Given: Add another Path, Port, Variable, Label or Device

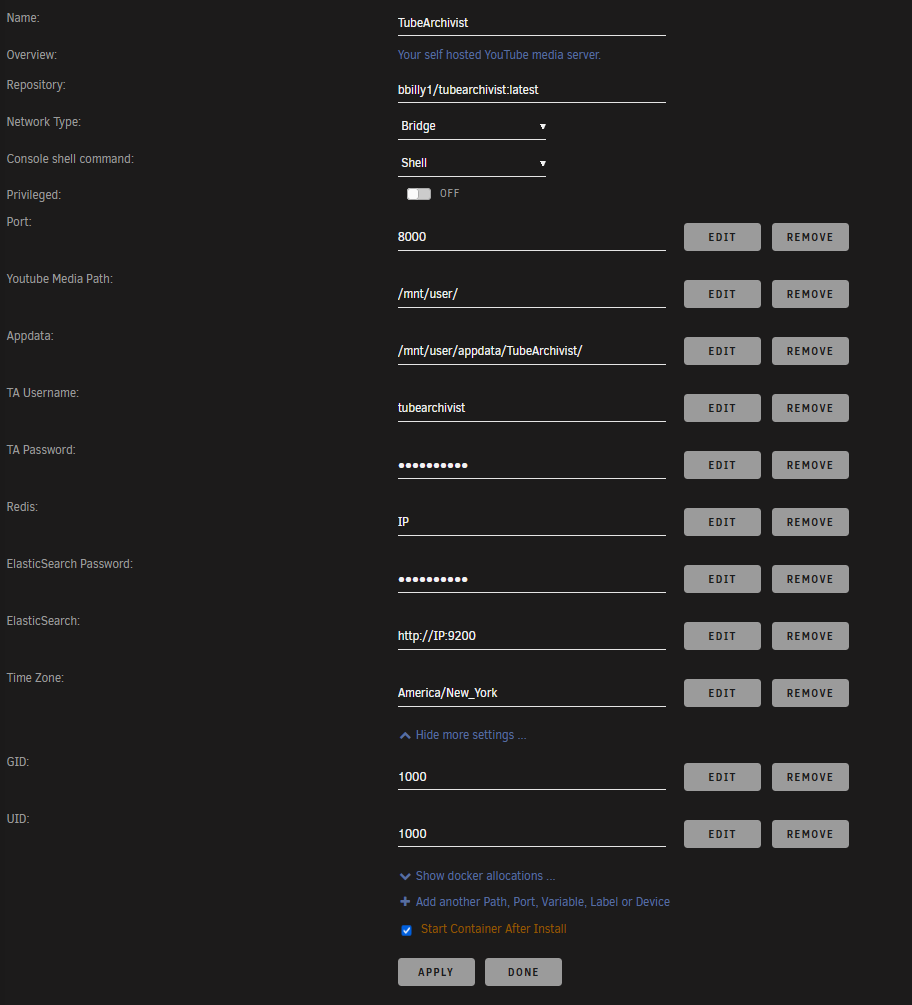Looking at the screenshot, I should pos(535,902).
